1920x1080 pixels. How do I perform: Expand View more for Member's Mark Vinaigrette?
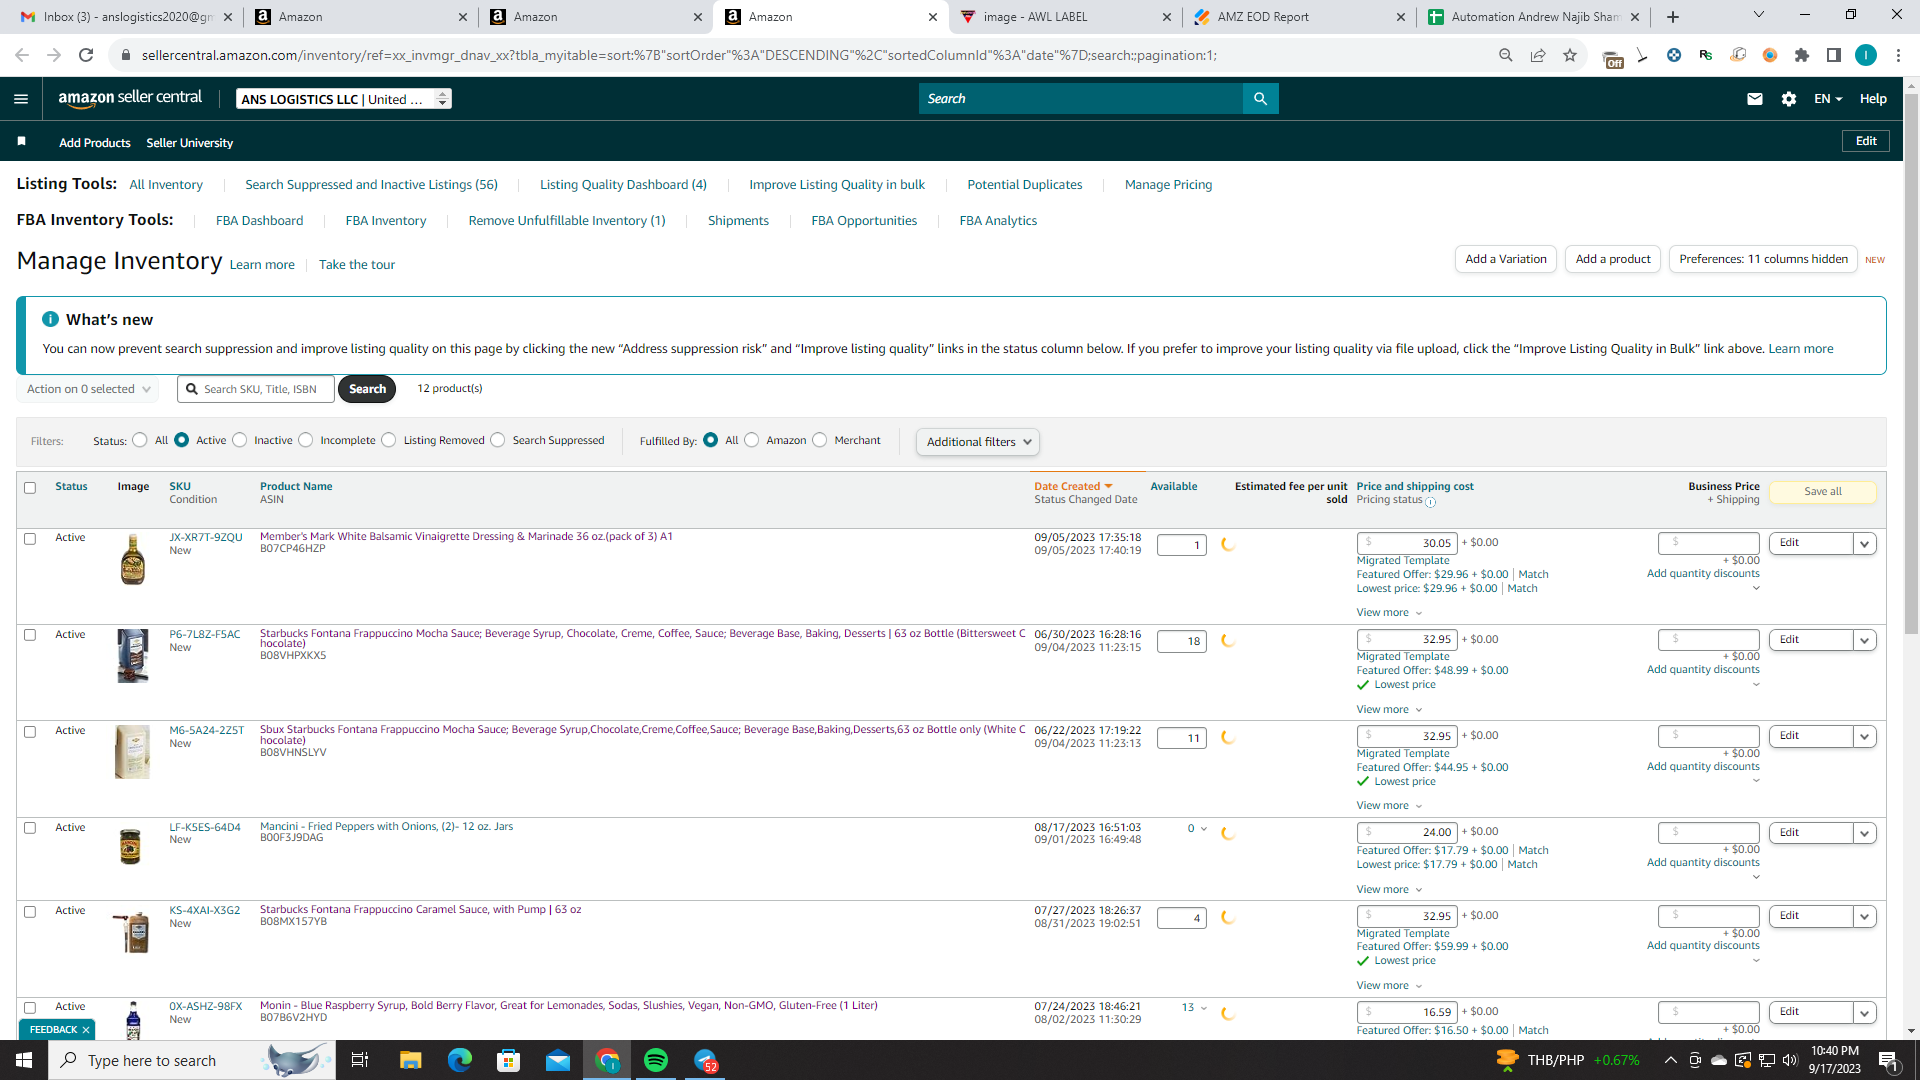coord(1389,613)
